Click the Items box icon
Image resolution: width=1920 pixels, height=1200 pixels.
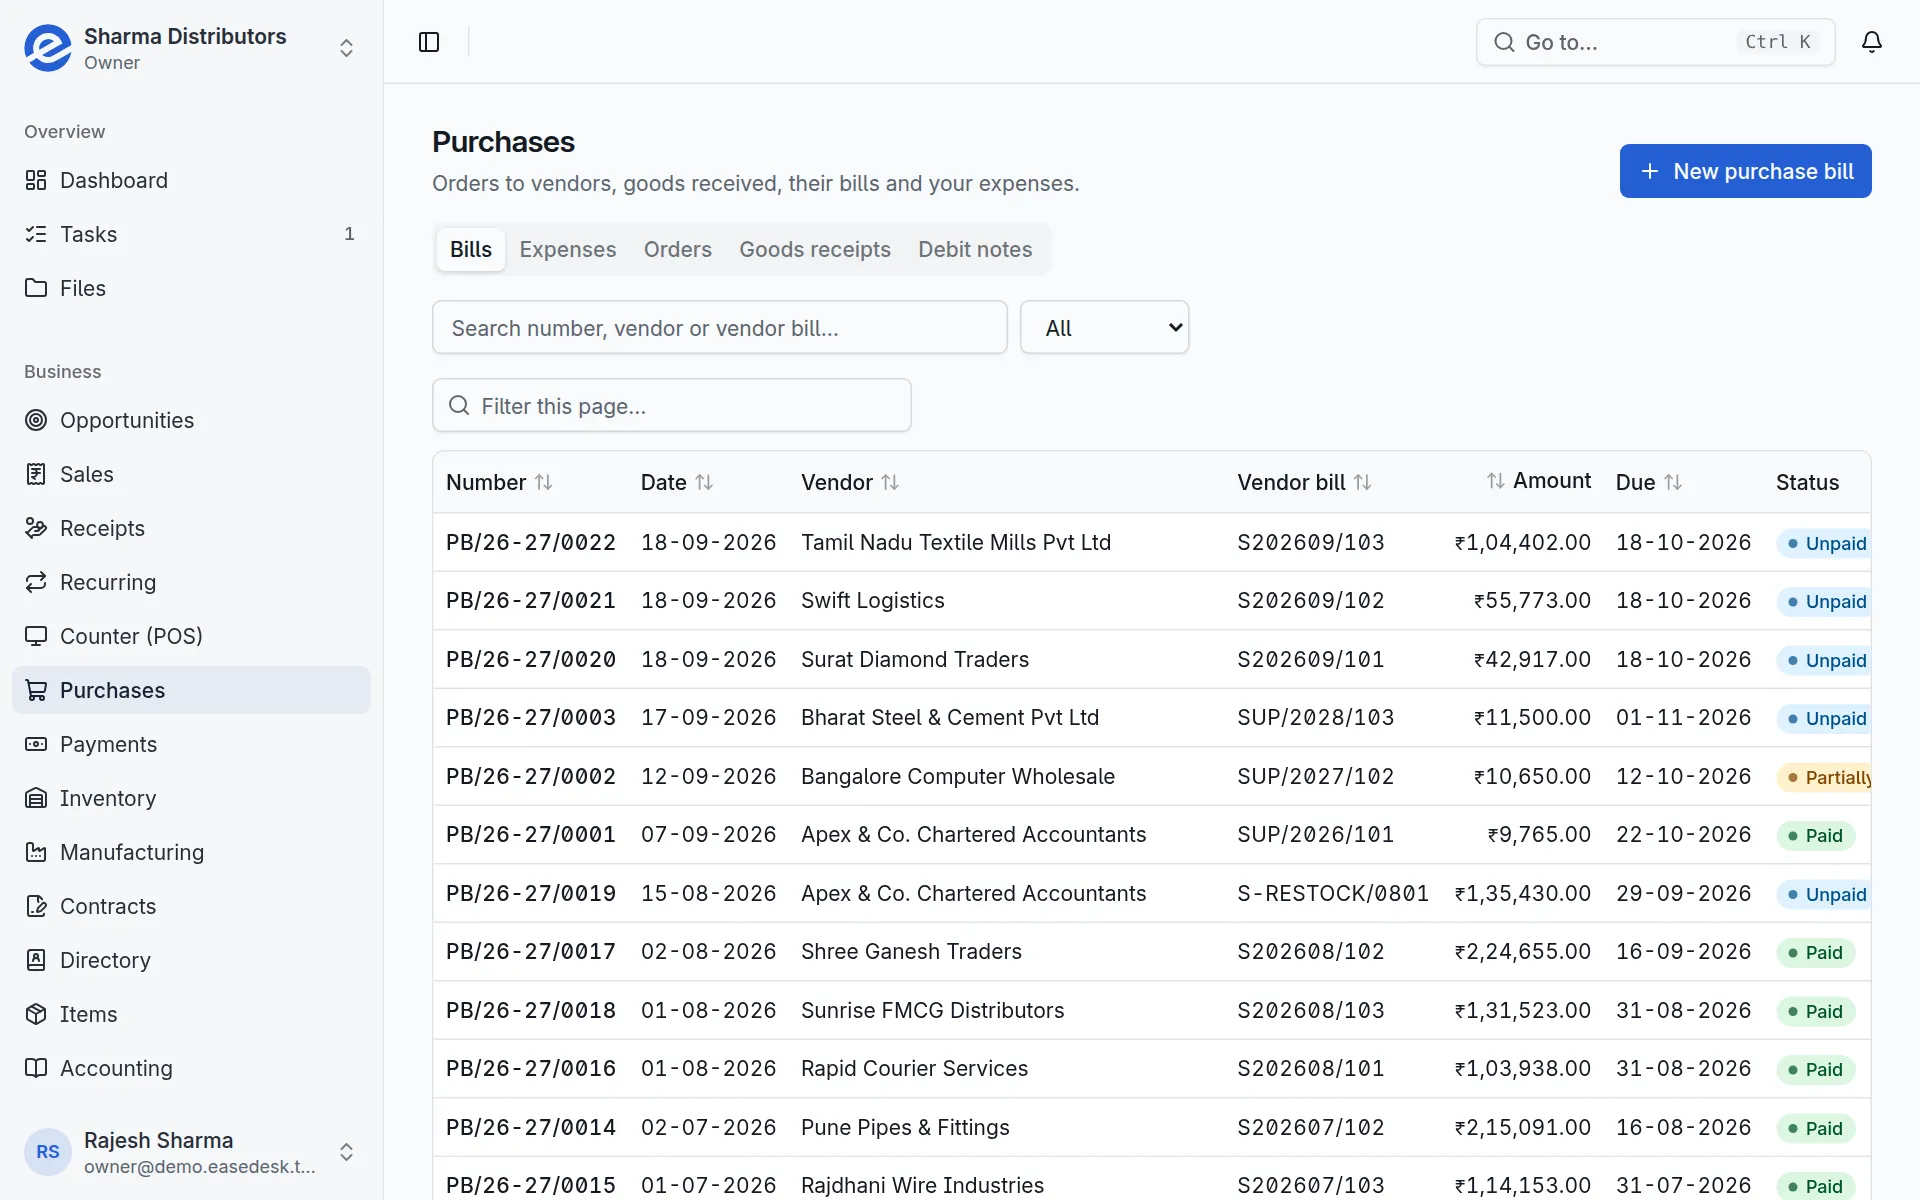36,1014
